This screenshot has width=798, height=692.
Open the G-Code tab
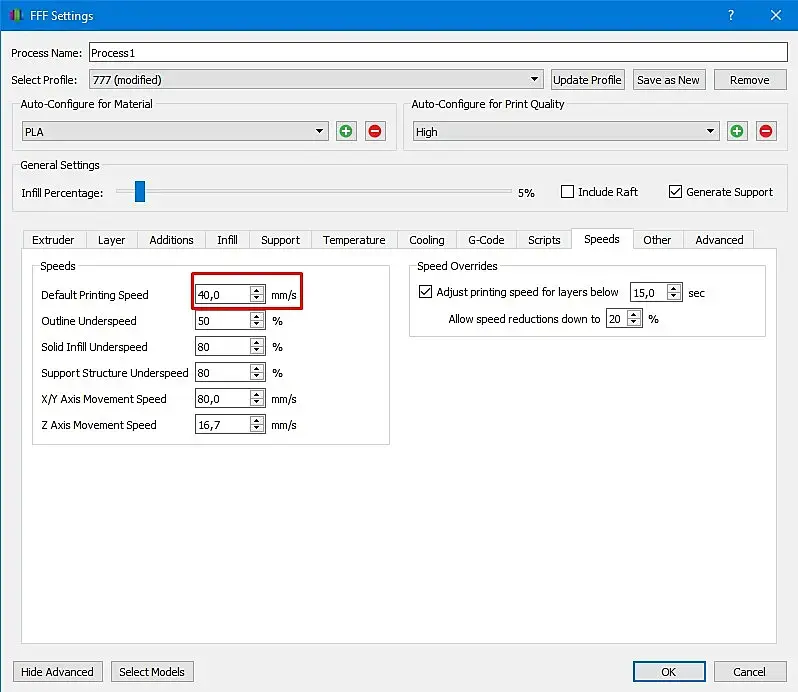pos(486,240)
